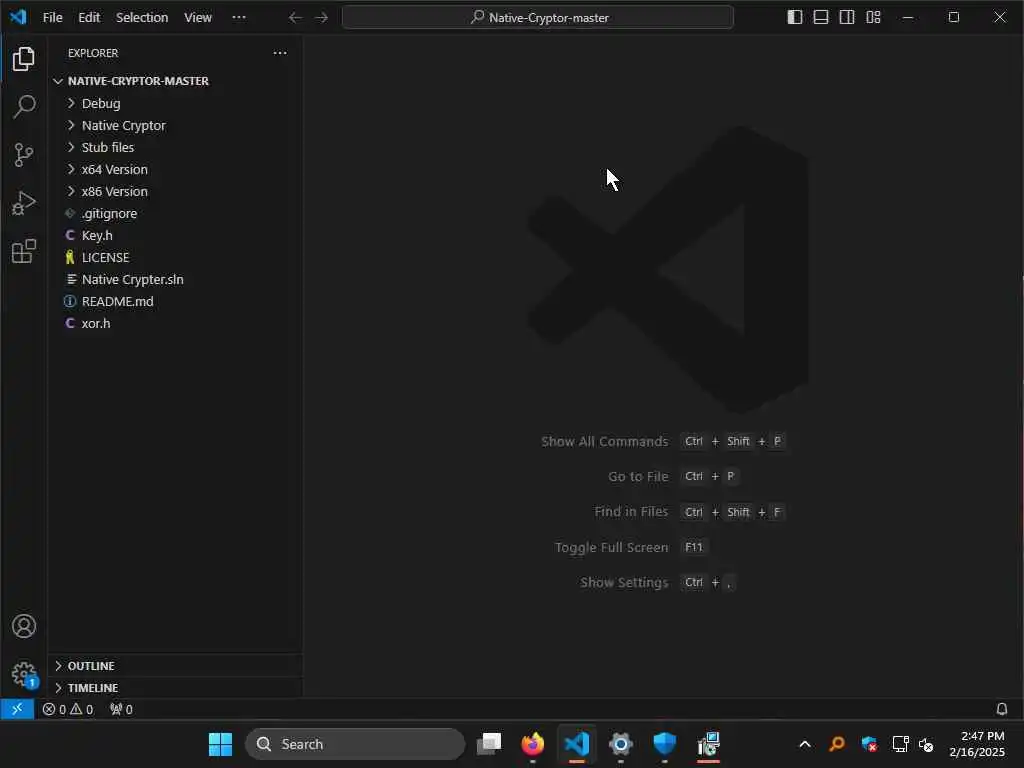Expand the x86 Version folder
The height and width of the screenshot is (768, 1024).
[175, 191]
